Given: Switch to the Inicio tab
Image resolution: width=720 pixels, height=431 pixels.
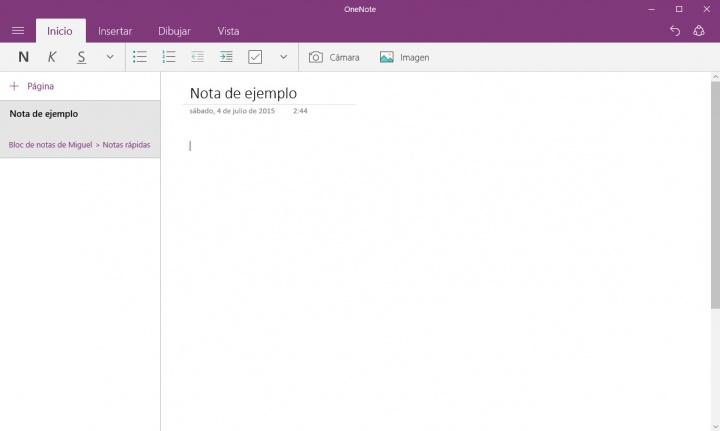Looking at the screenshot, I should pos(60,31).
